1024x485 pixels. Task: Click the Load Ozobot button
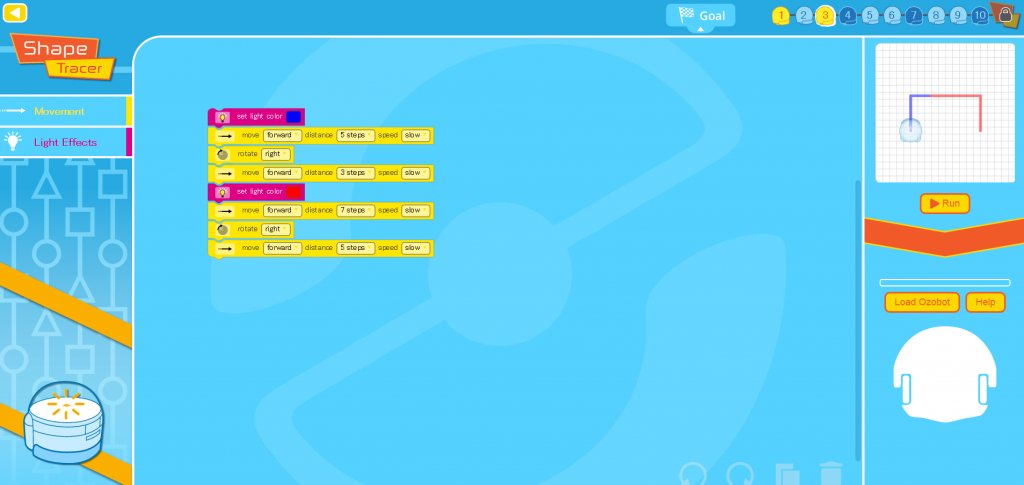pyautogui.click(x=921, y=302)
